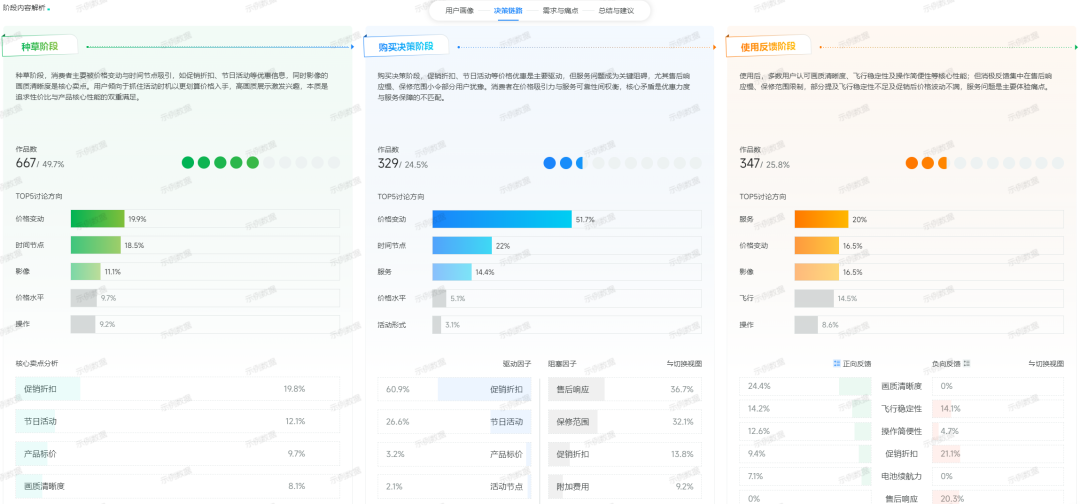1080x504 pixels.
Task: Click 切换视图 in the 购买决策阶段 panel
Action: (x=684, y=363)
